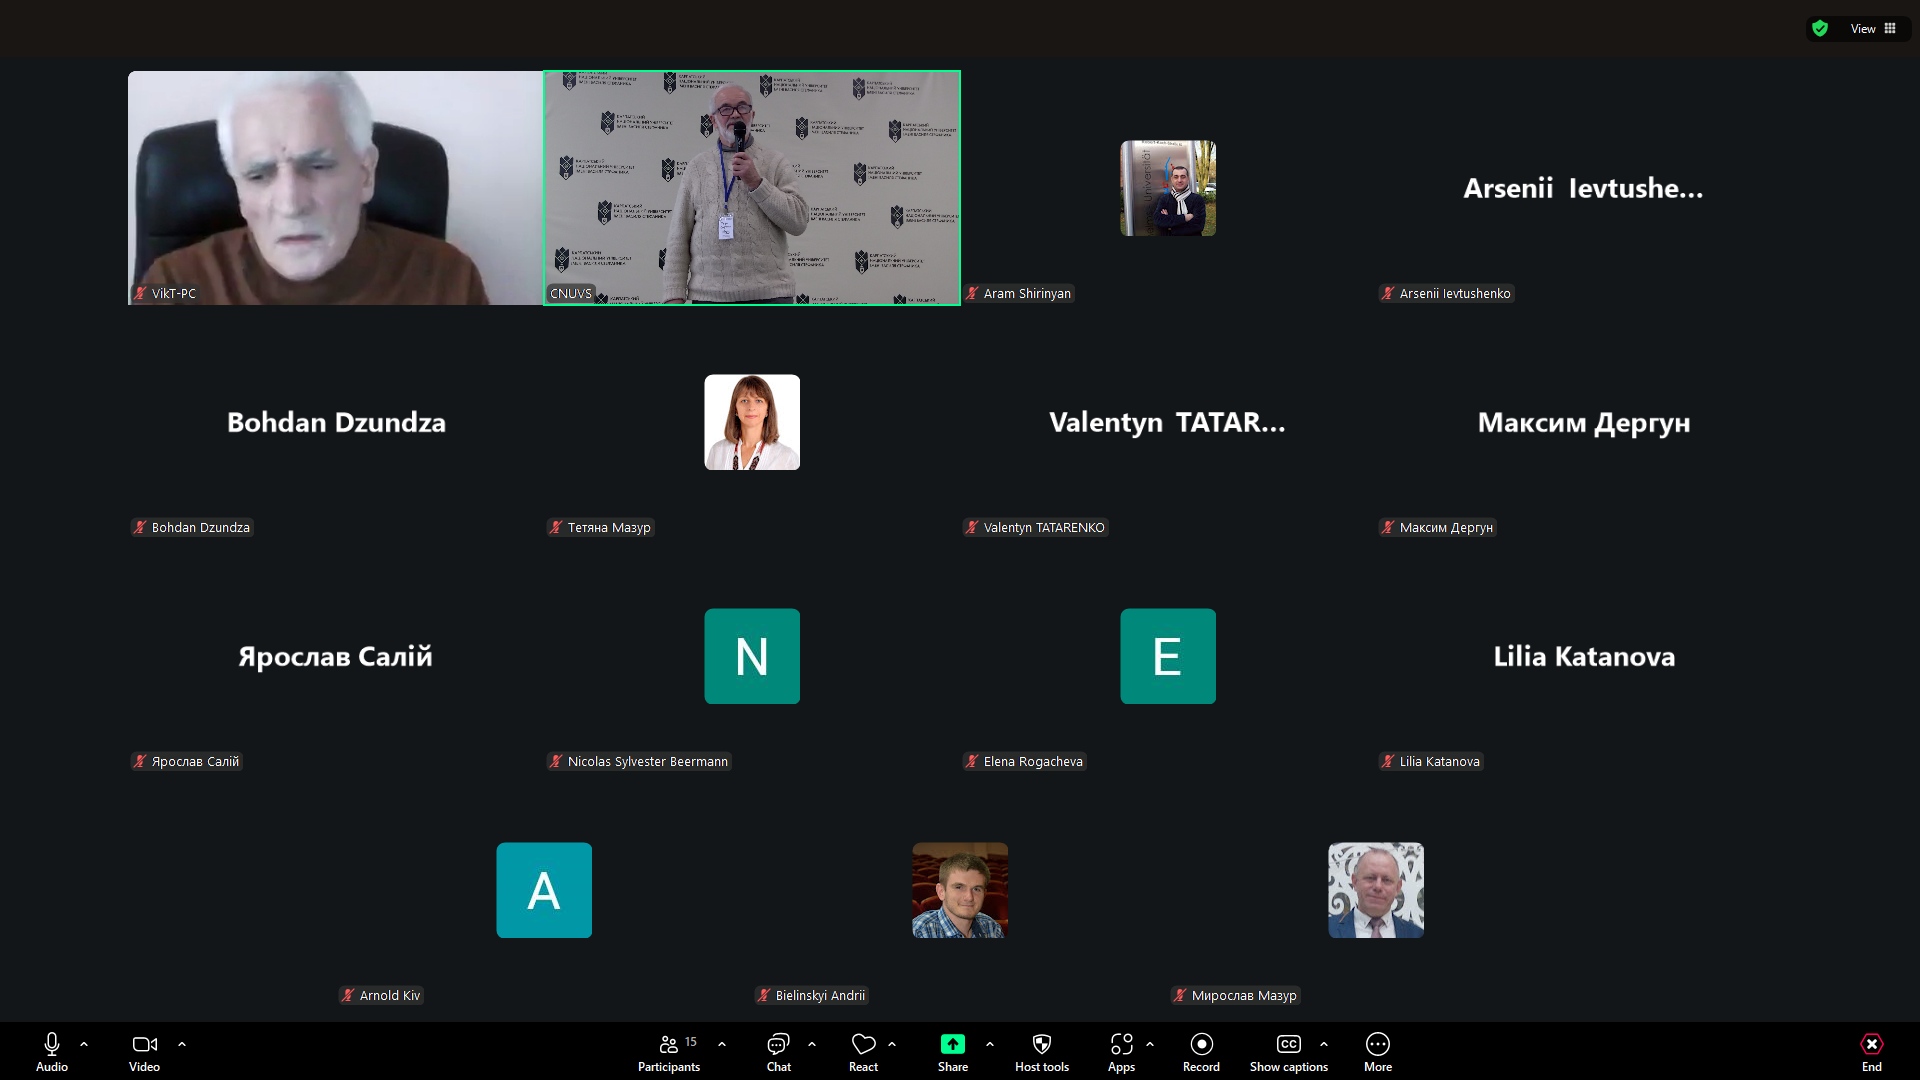Expand audio settings arrow next to Audio
This screenshot has height=1080, width=1920.
point(84,1044)
